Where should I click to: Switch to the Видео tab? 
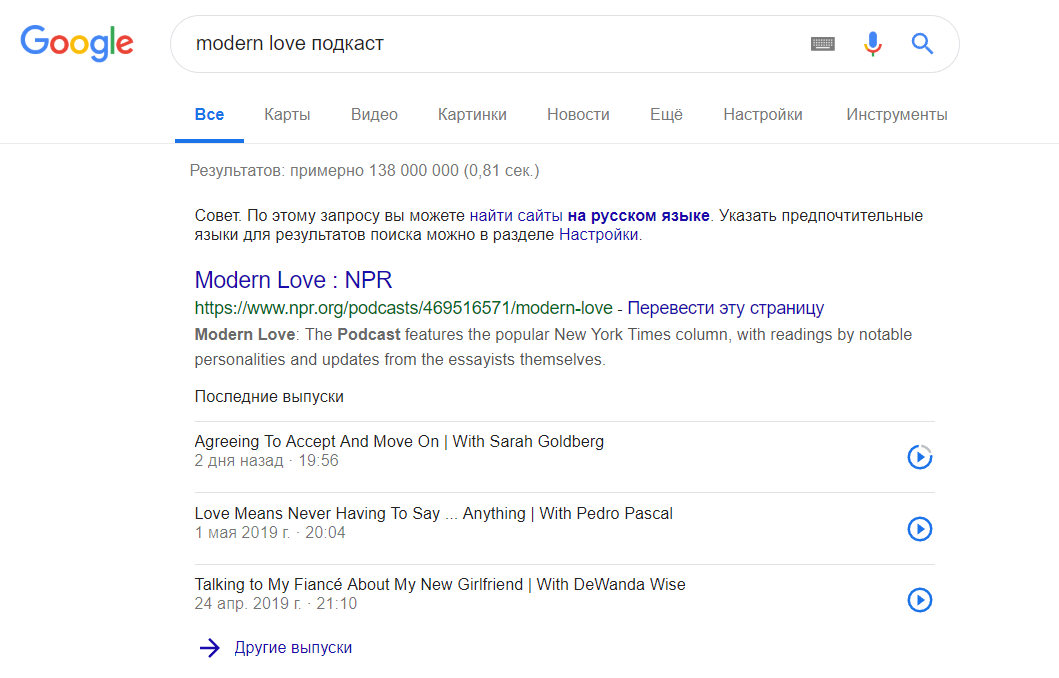pos(374,115)
